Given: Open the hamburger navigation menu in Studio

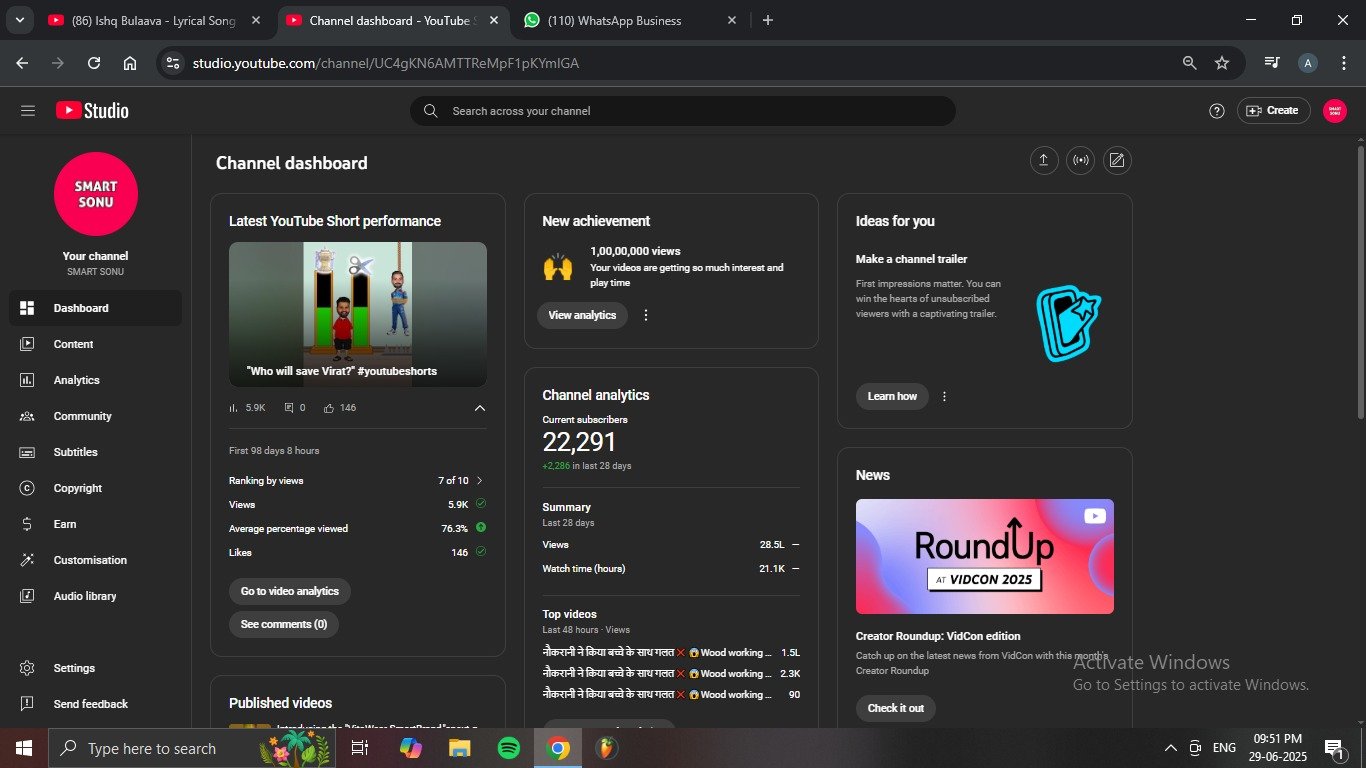Looking at the screenshot, I should [x=28, y=111].
